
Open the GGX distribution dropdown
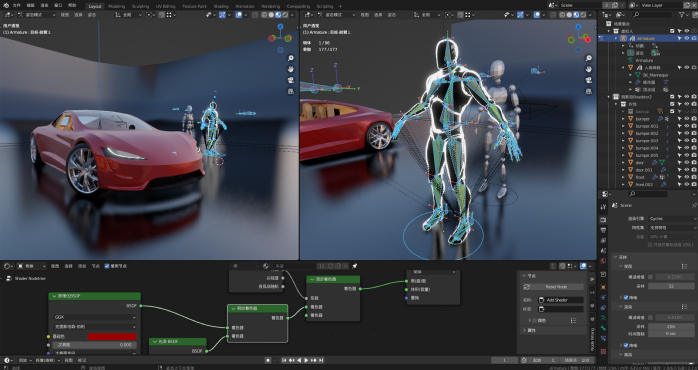click(94, 317)
